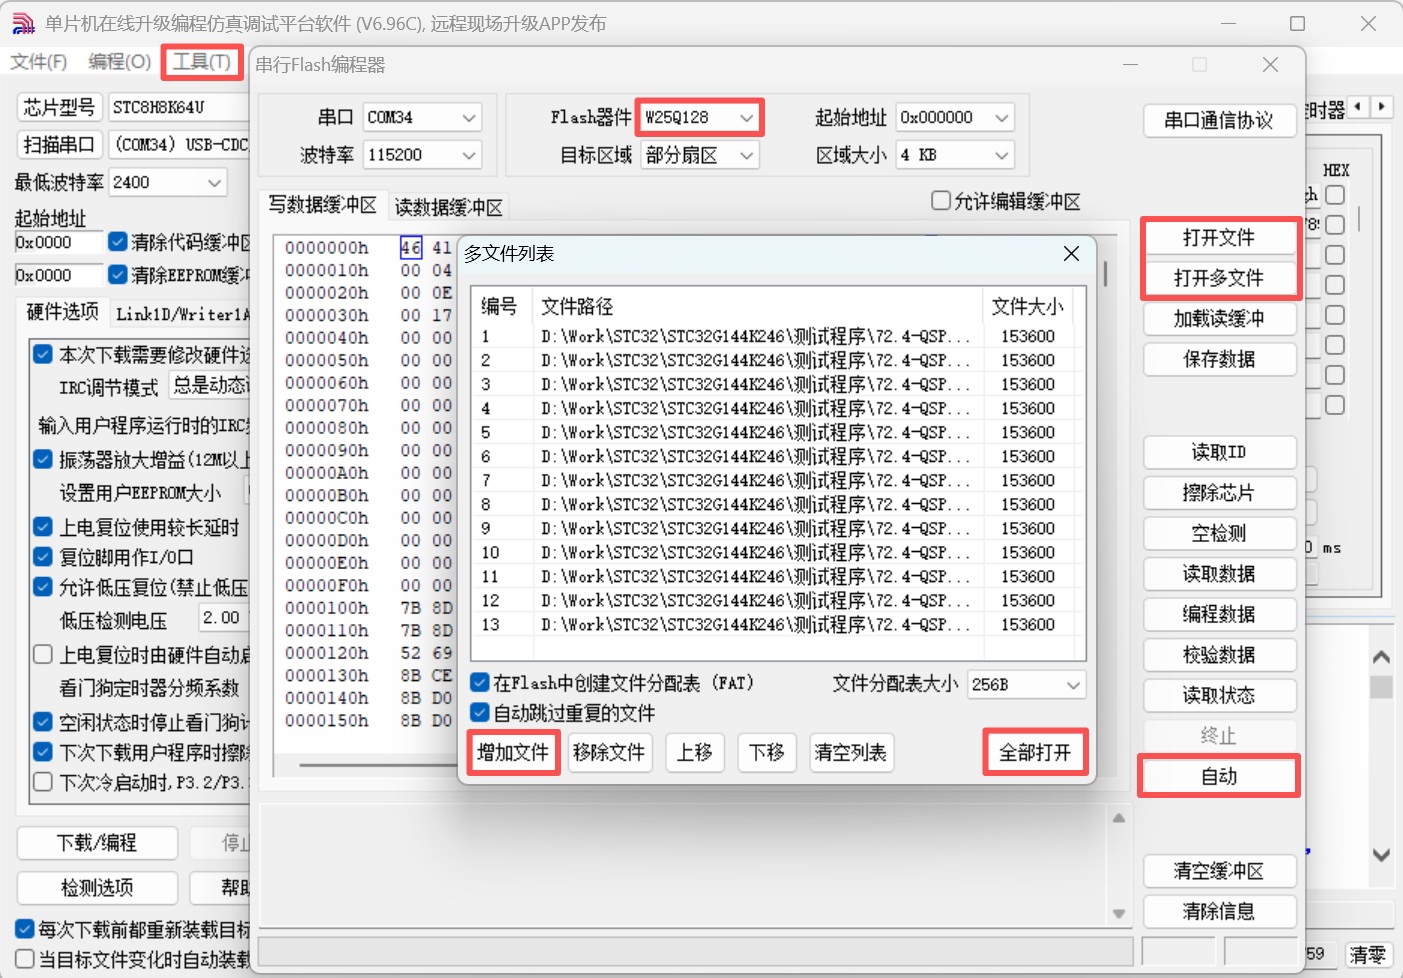Click the 打开多文件 button
The image size is (1403, 978).
pyautogui.click(x=1219, y=278)
